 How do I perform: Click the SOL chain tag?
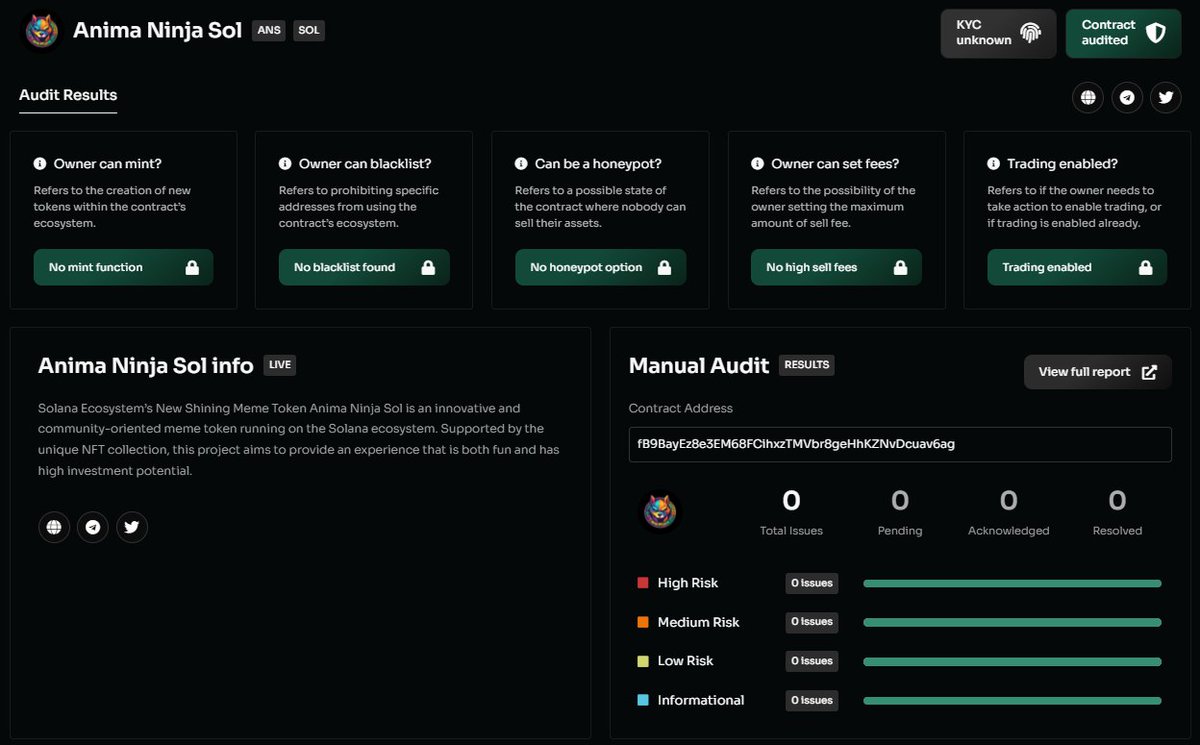(x=309, y=30)
